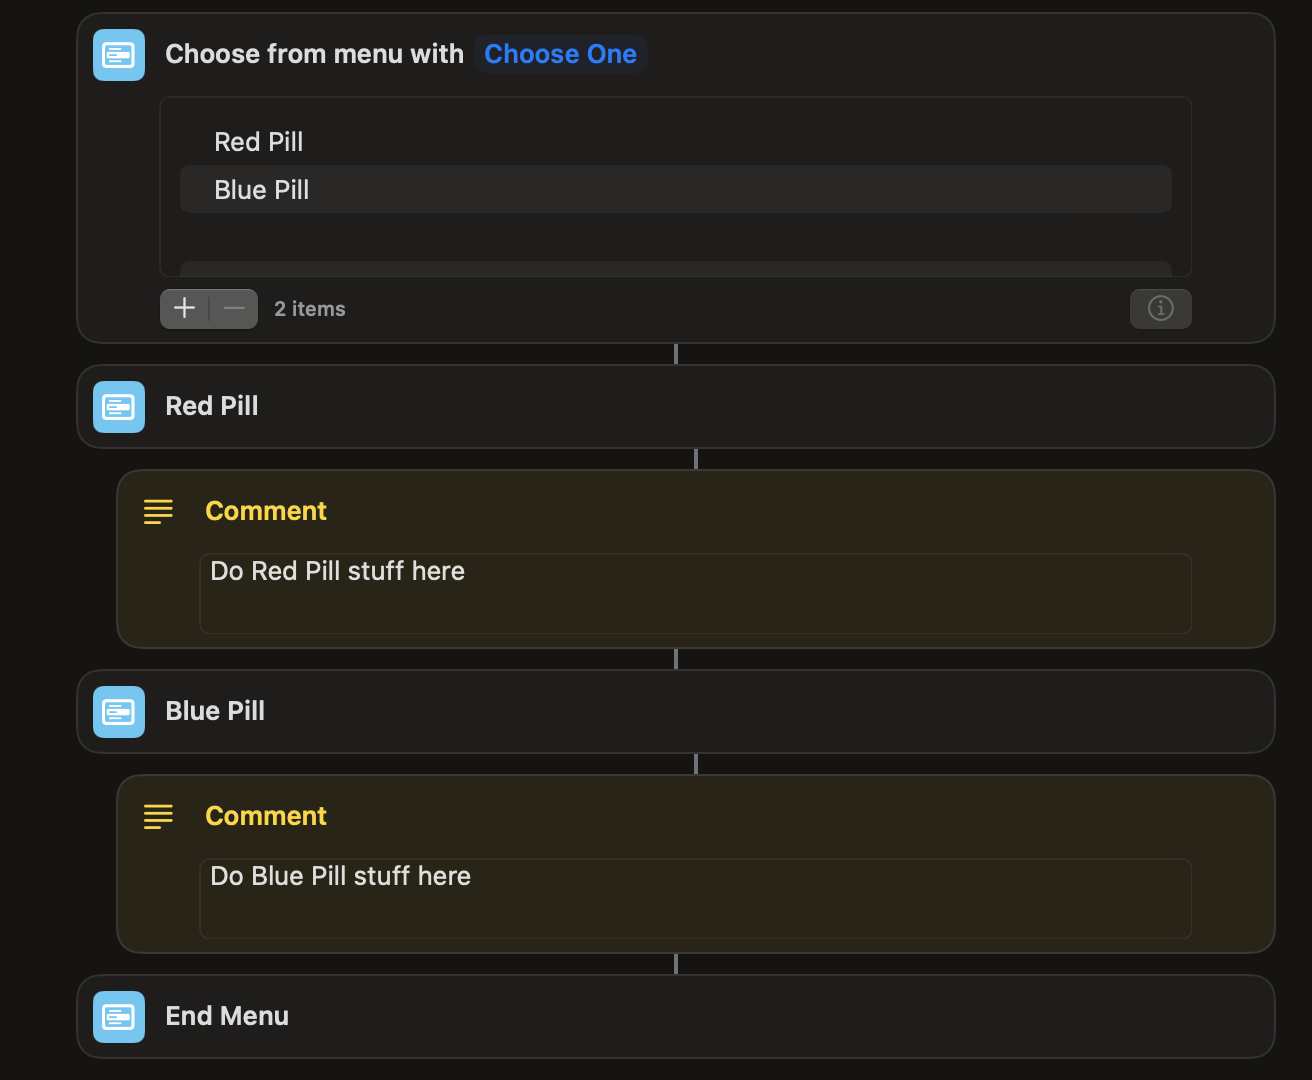Click the first yellow Comment title
The width and height of the screenshot is (1312, 1080).
click(x=266, y=512)
